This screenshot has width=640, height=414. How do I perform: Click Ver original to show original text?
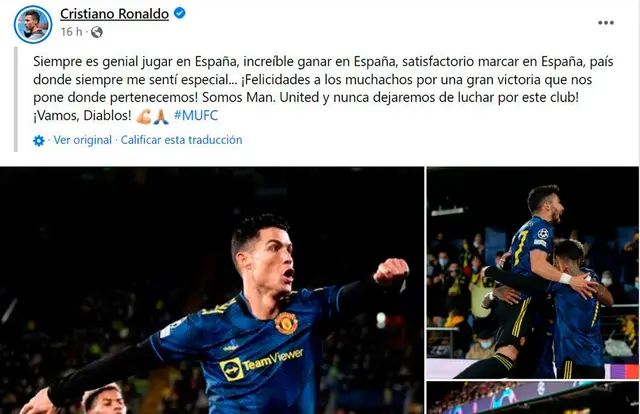[83, 140]
